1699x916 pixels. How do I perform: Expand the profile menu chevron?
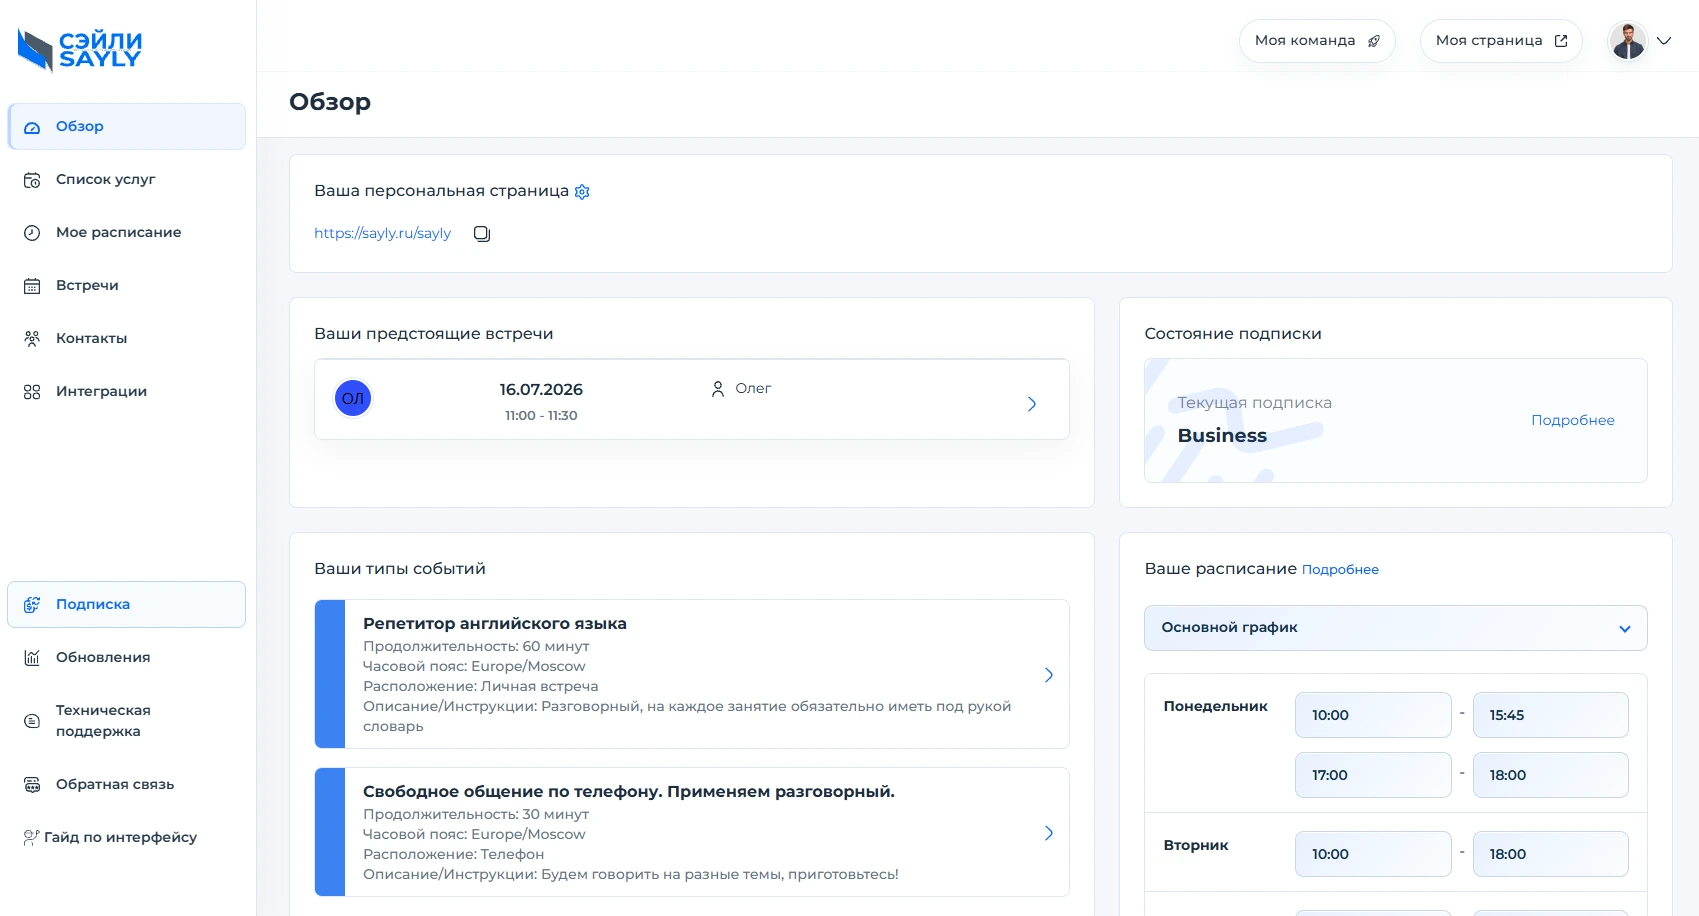[1664, 41]
